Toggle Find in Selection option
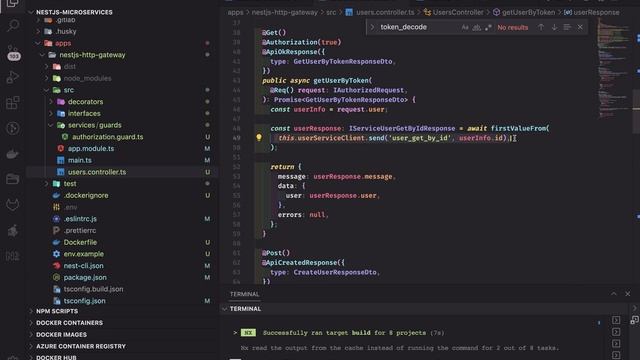This screenshot has width=640, height=360. [567, 27]
